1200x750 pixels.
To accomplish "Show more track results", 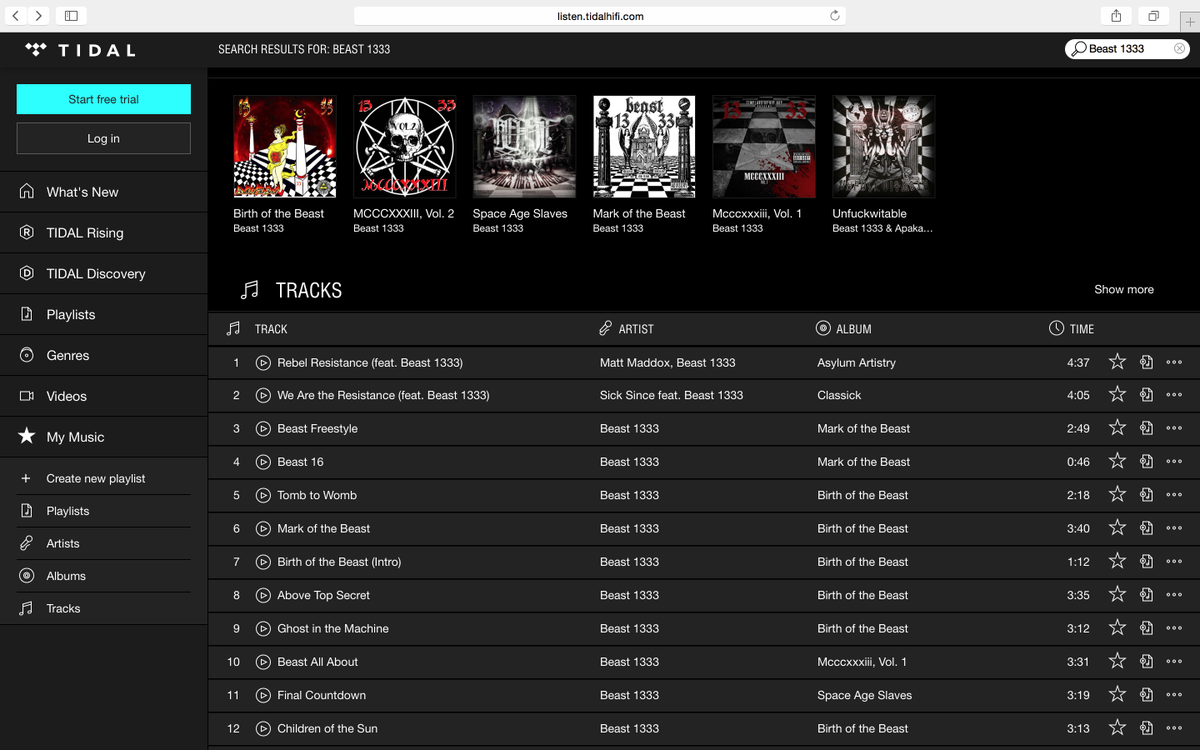I will 1124,289.
